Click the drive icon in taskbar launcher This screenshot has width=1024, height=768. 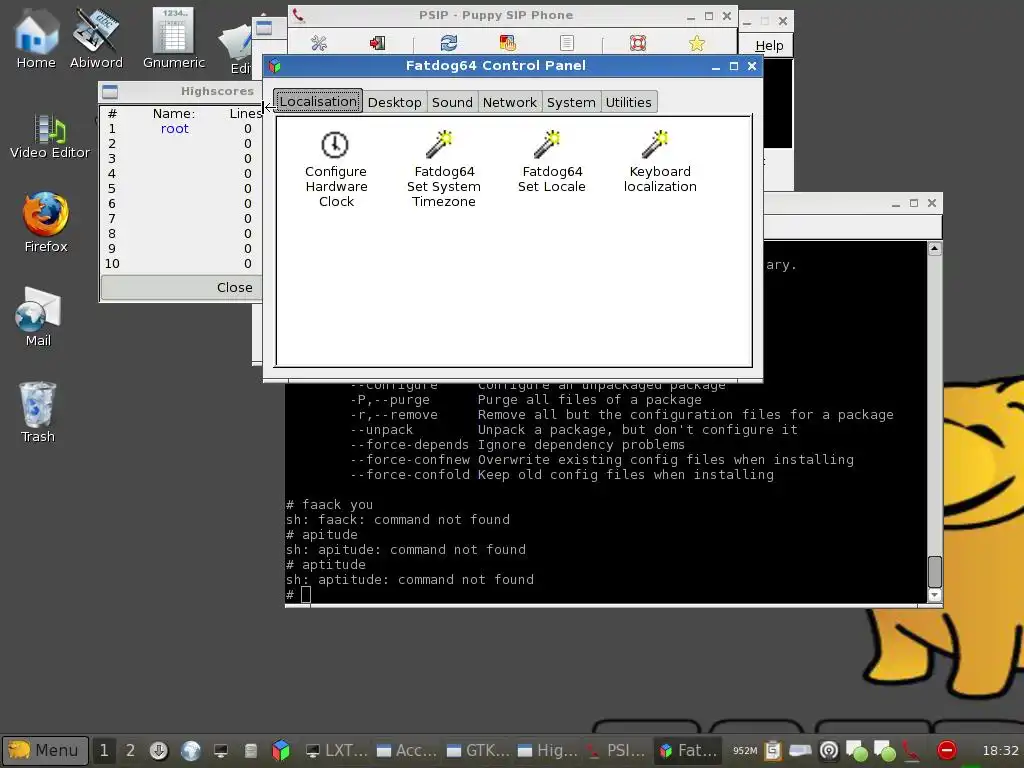pos(251,751)
